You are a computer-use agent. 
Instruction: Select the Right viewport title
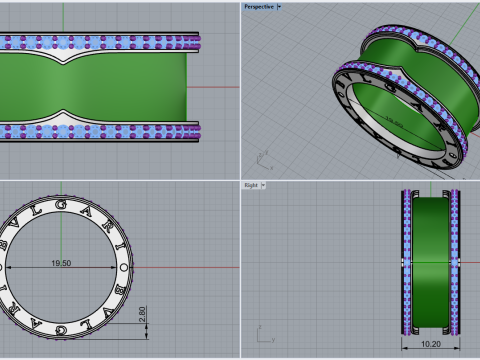click(251, 185)
